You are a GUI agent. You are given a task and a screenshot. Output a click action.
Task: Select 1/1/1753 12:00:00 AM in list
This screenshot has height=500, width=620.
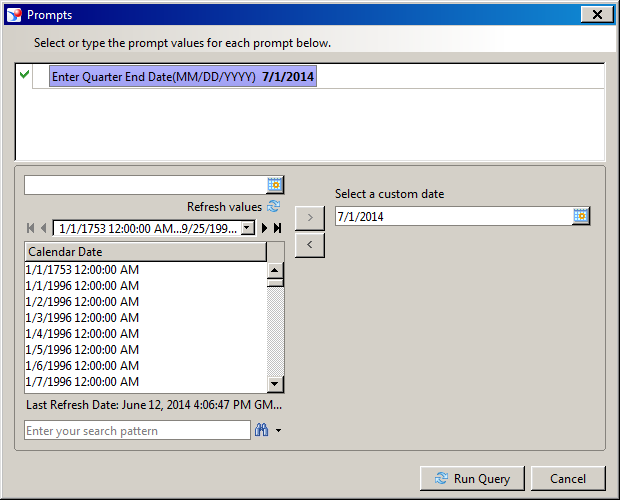coord(82,269)
